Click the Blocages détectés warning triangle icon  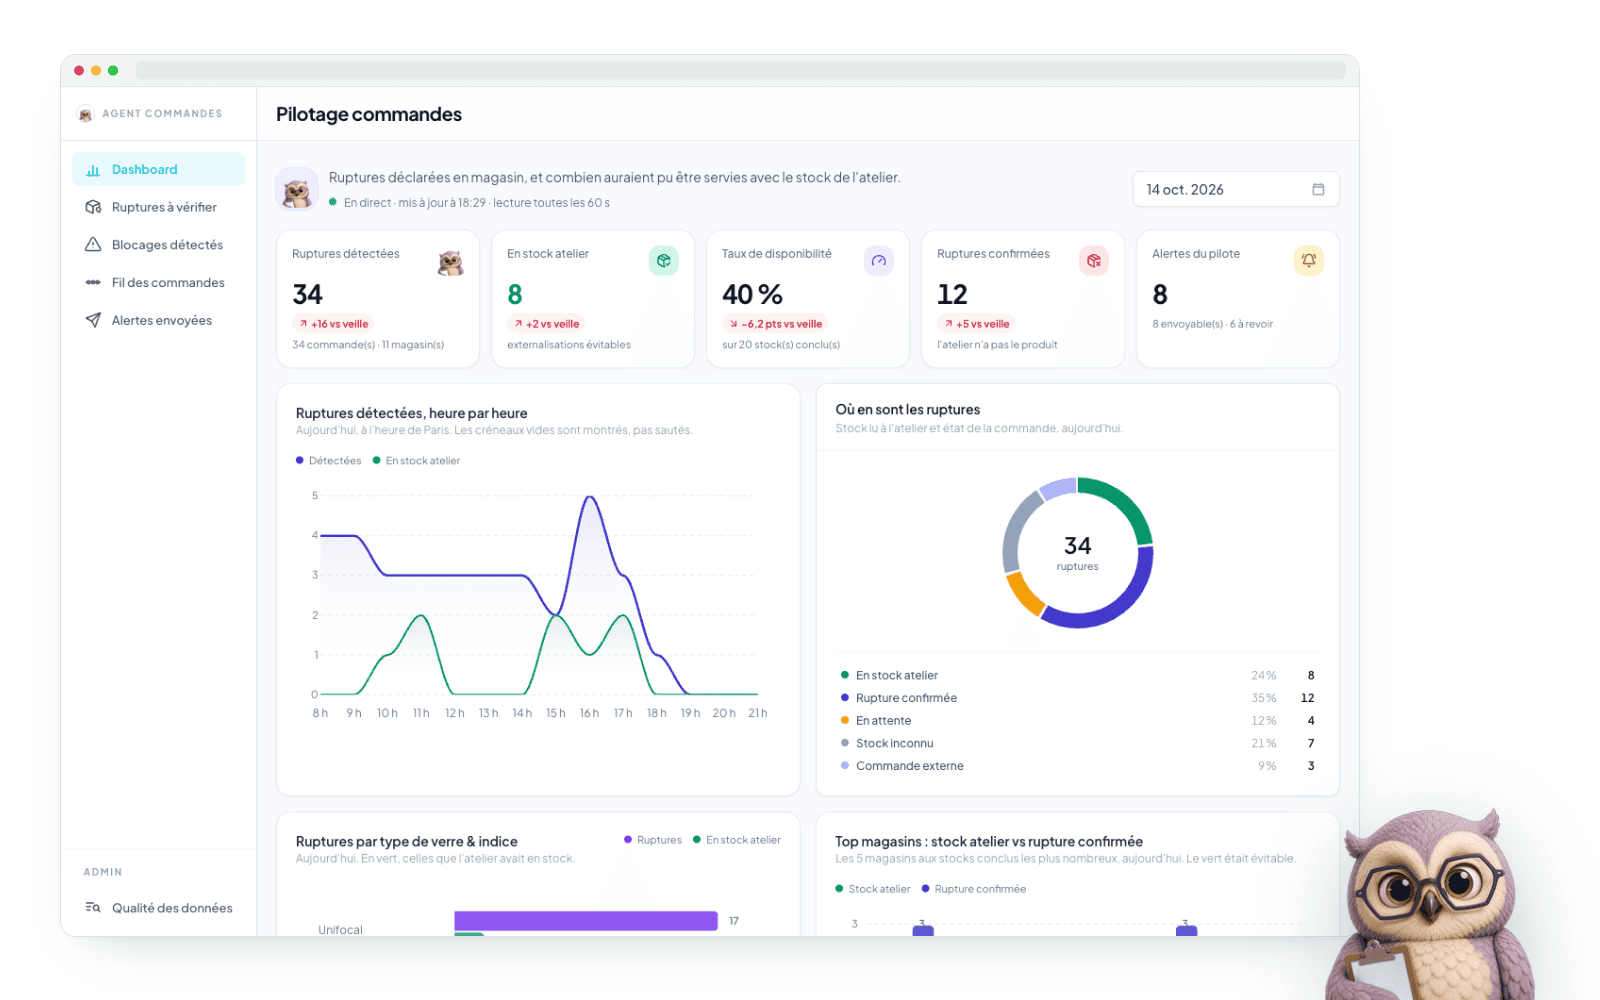click(93, 245)
